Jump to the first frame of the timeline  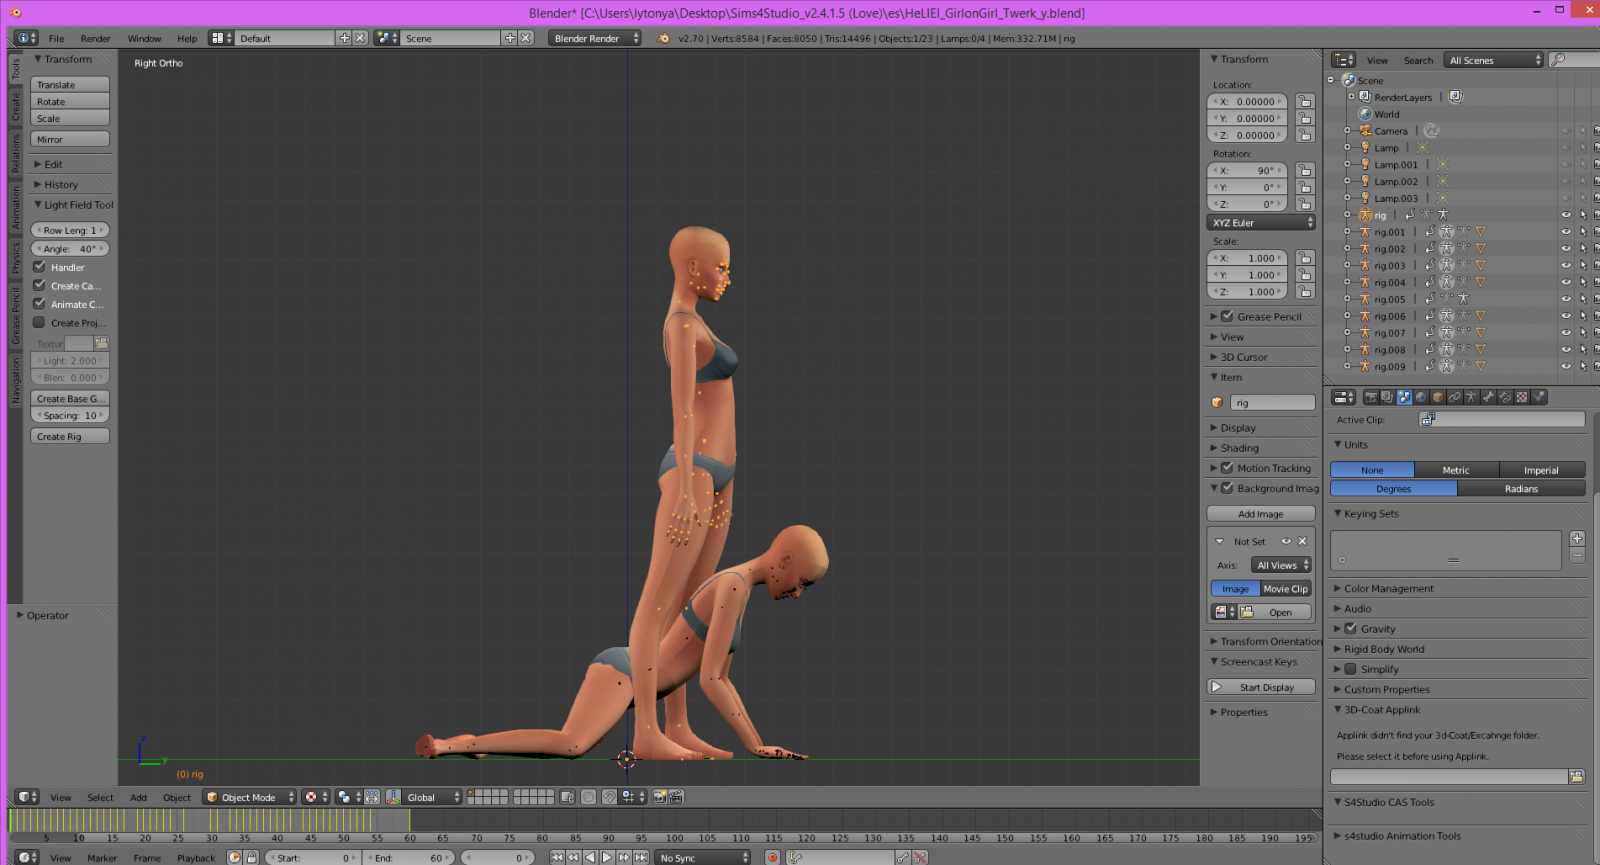pyautogui.click(x=557, y=857)
